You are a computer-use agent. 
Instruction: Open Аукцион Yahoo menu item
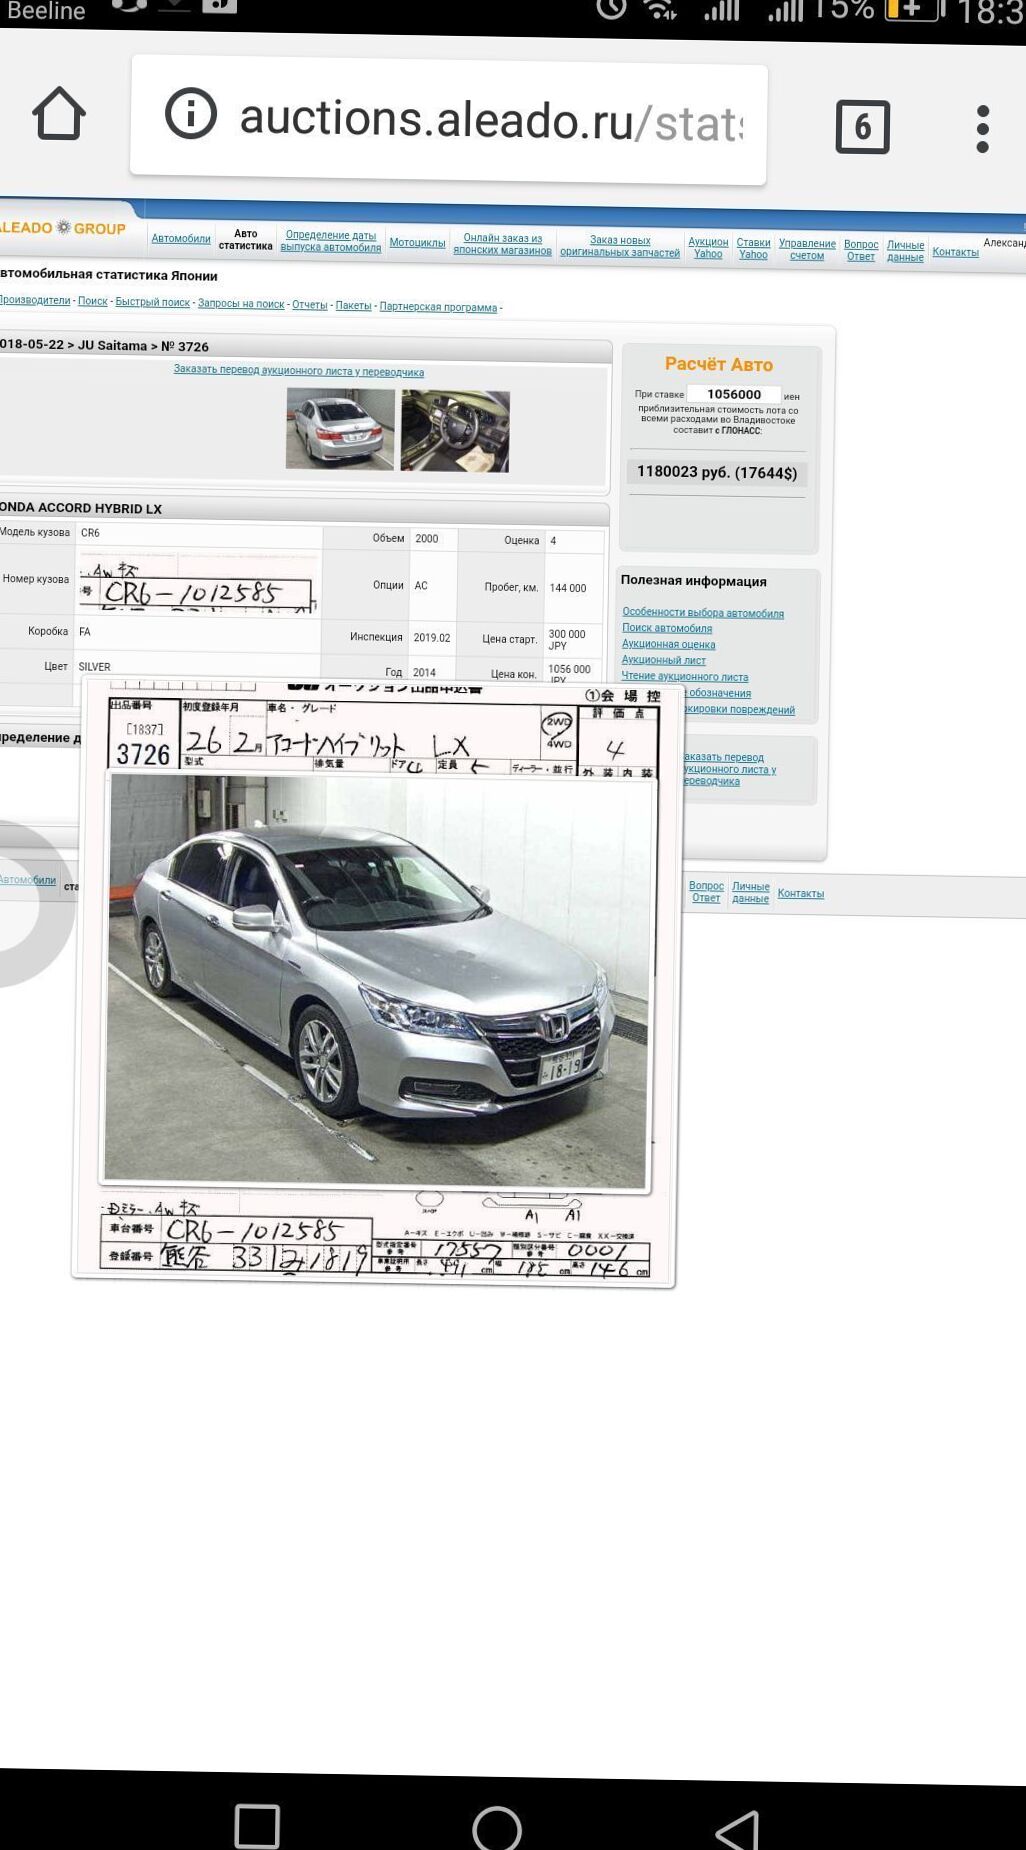(x=708, y=248)
